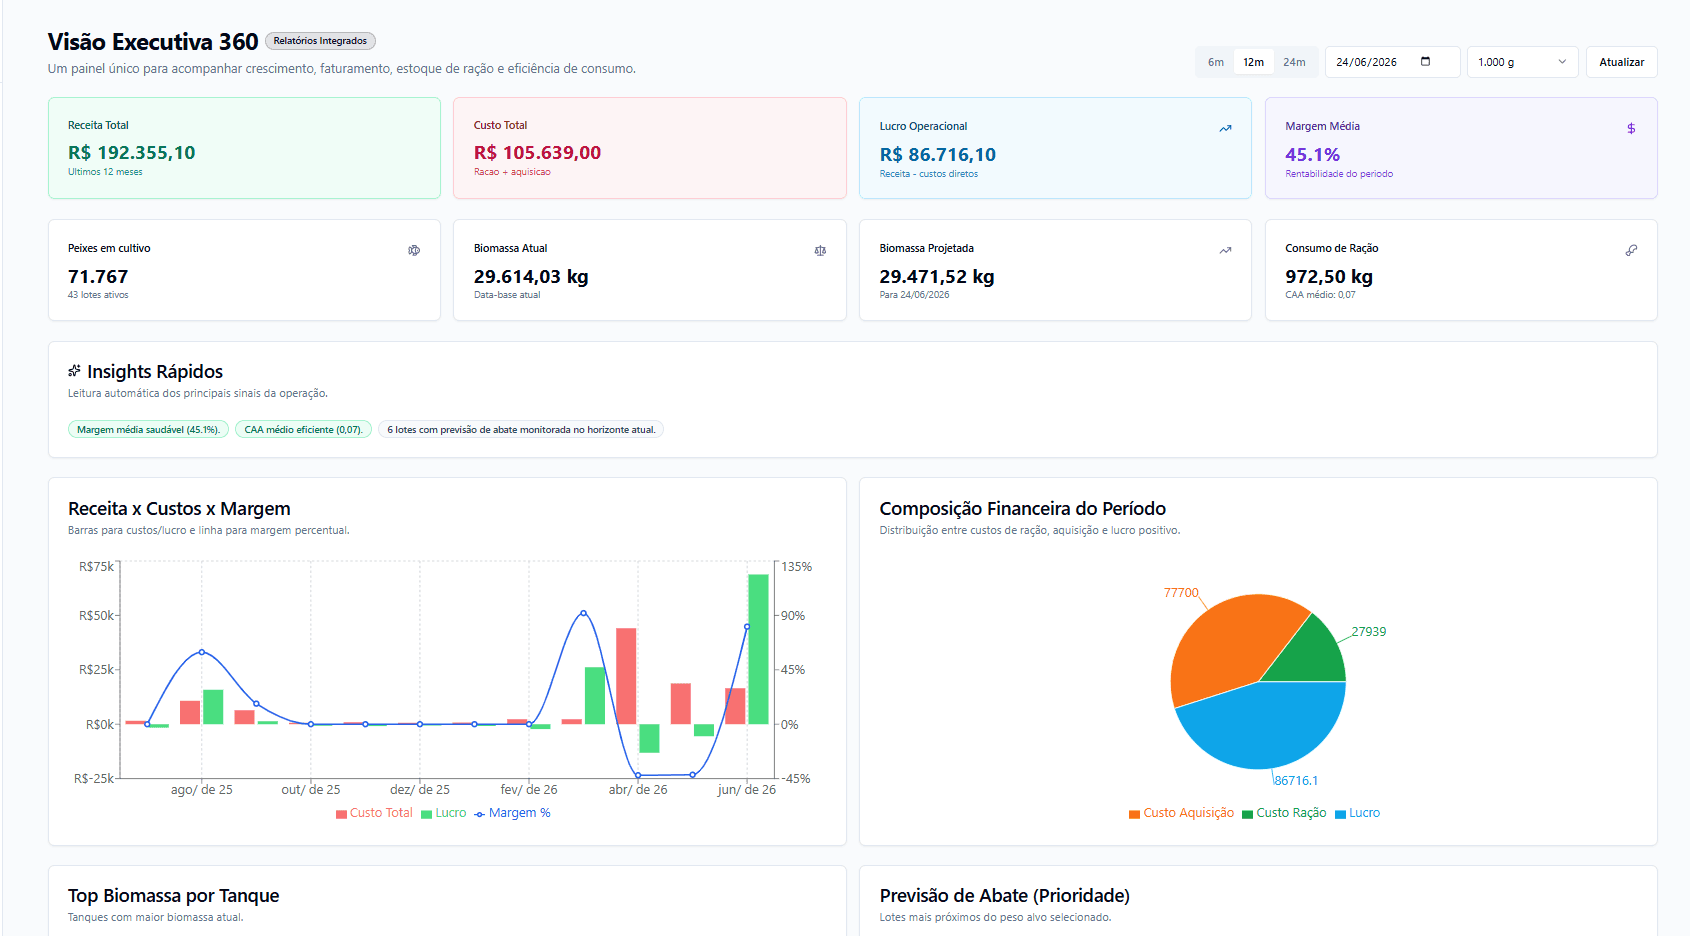Toggle green Lucro series in bar chart legend
Screen dimensions: 1690x936
[444, 813]
